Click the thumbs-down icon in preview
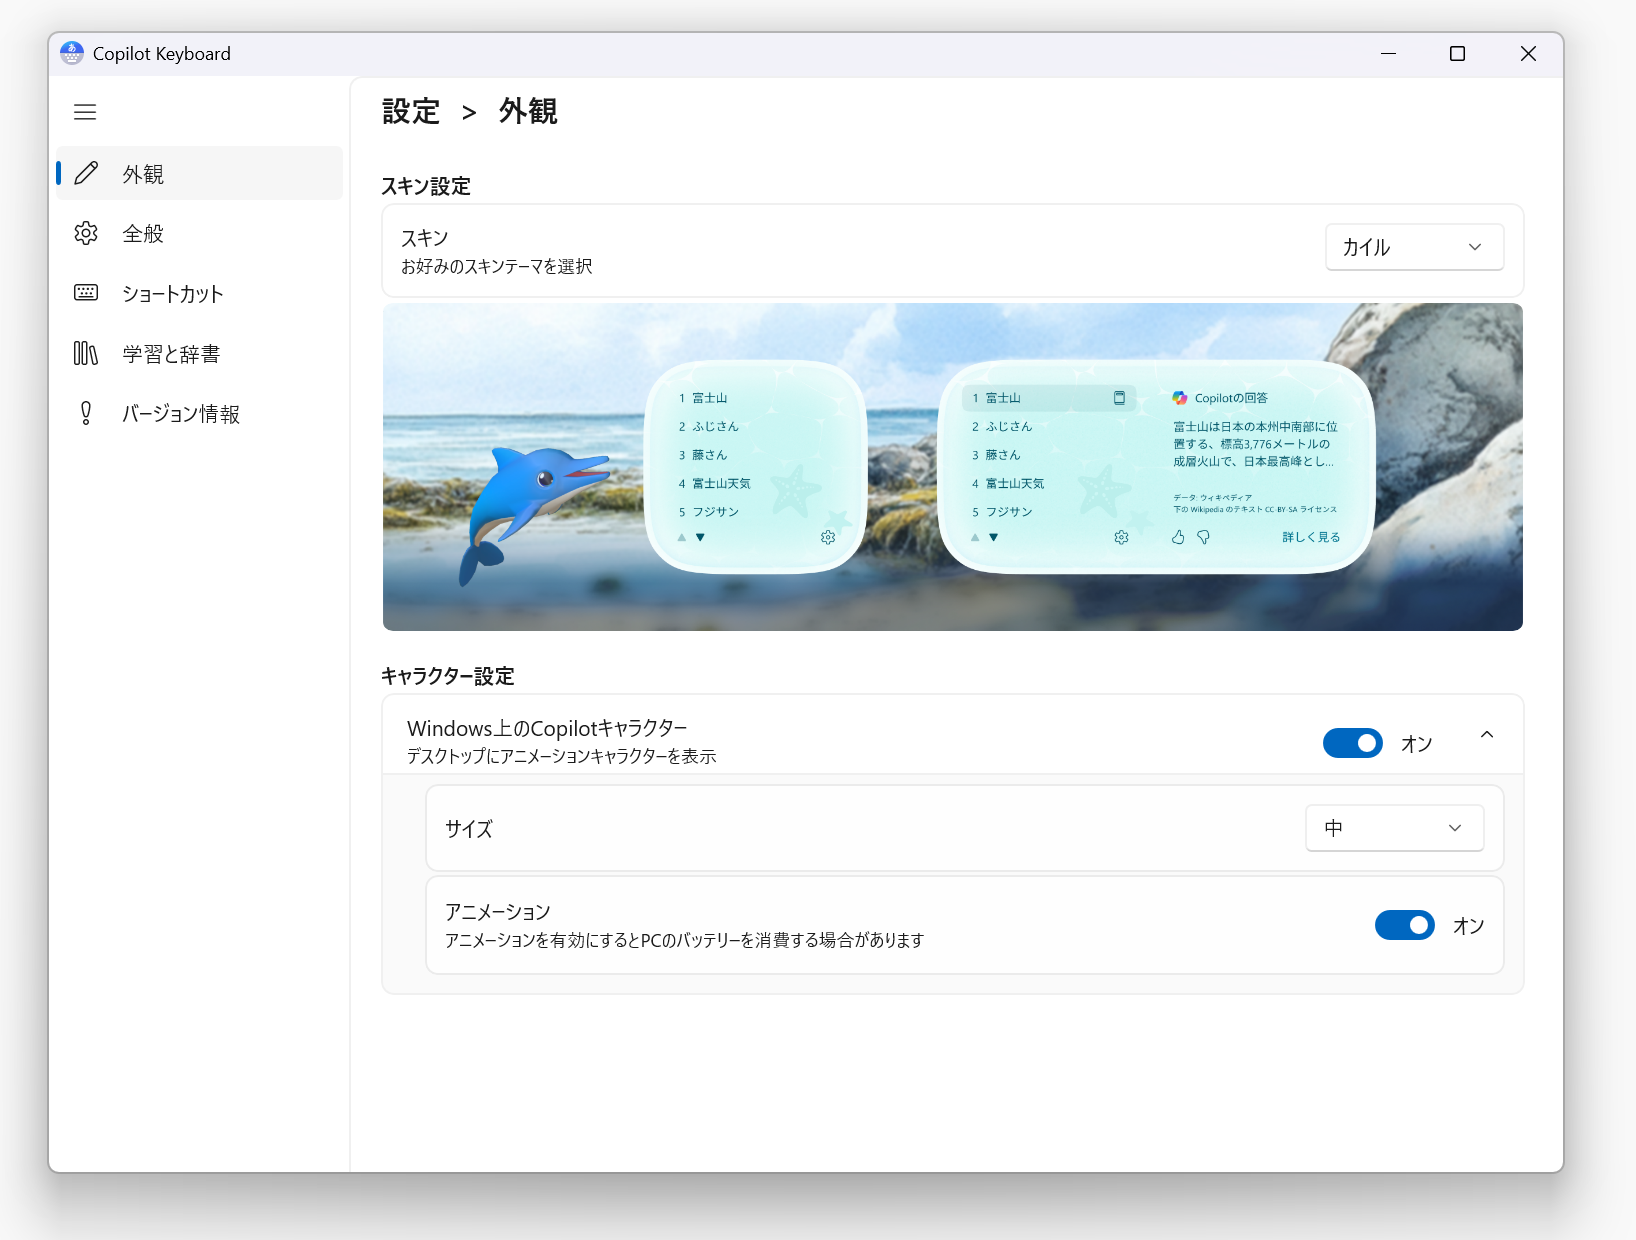This screenshot has height=1240, width=1636. [1203, 537]
